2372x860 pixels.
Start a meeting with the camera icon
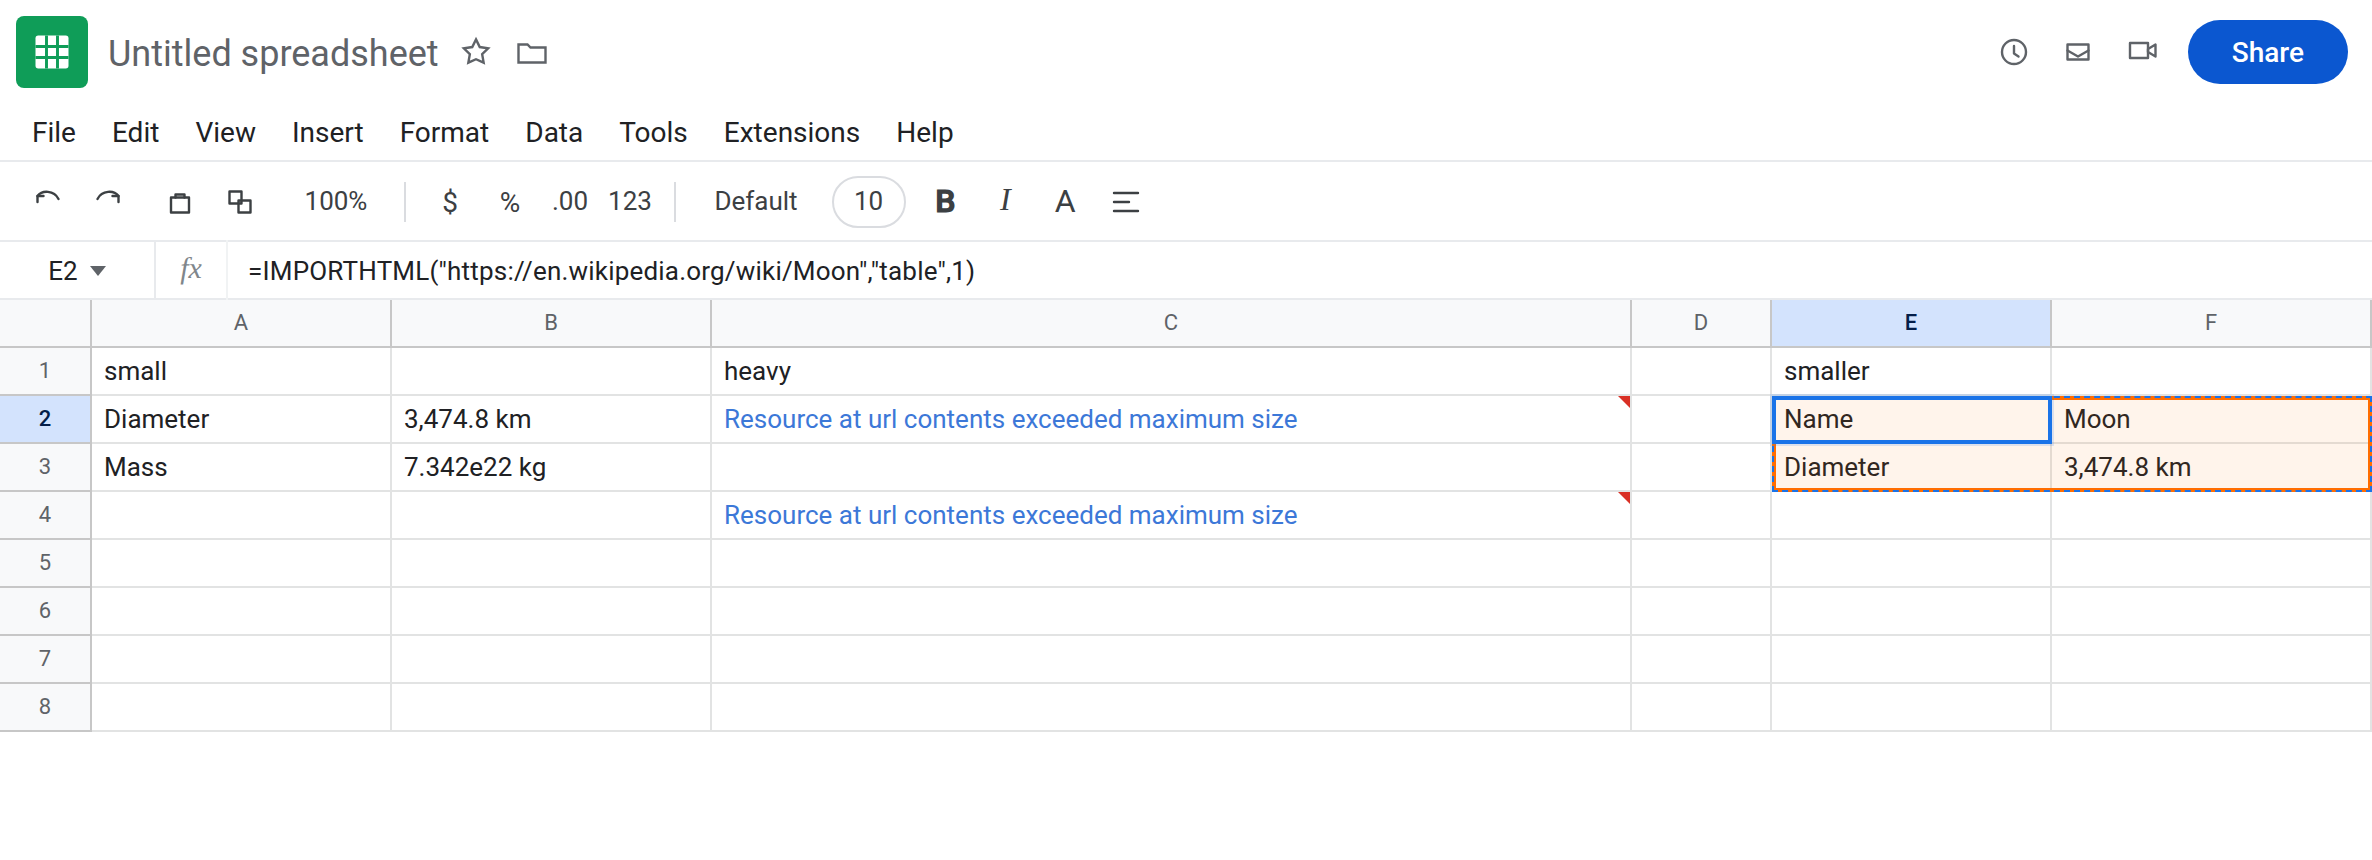click(2142, 51)
